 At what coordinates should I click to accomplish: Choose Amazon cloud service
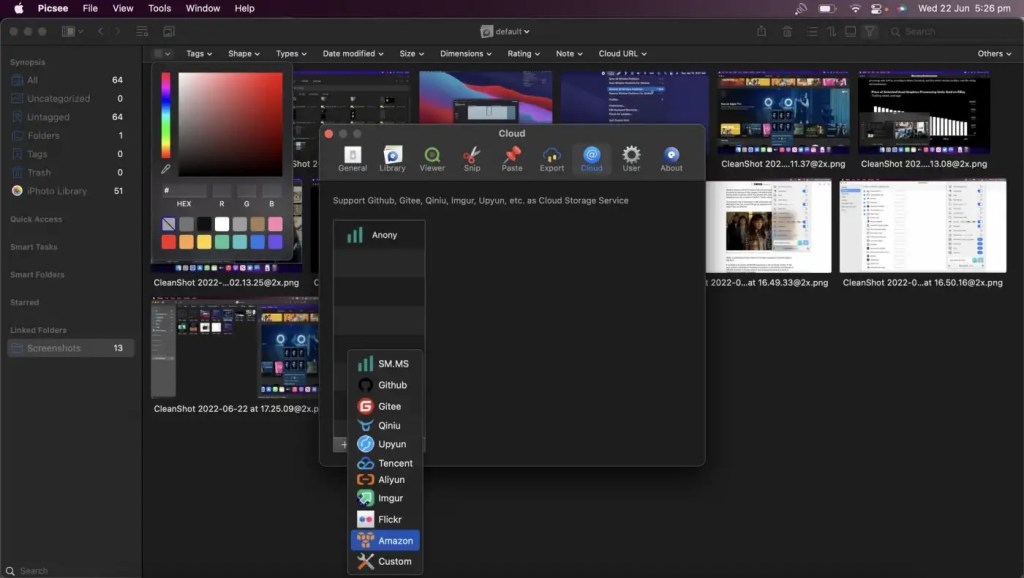pos(385,540)
